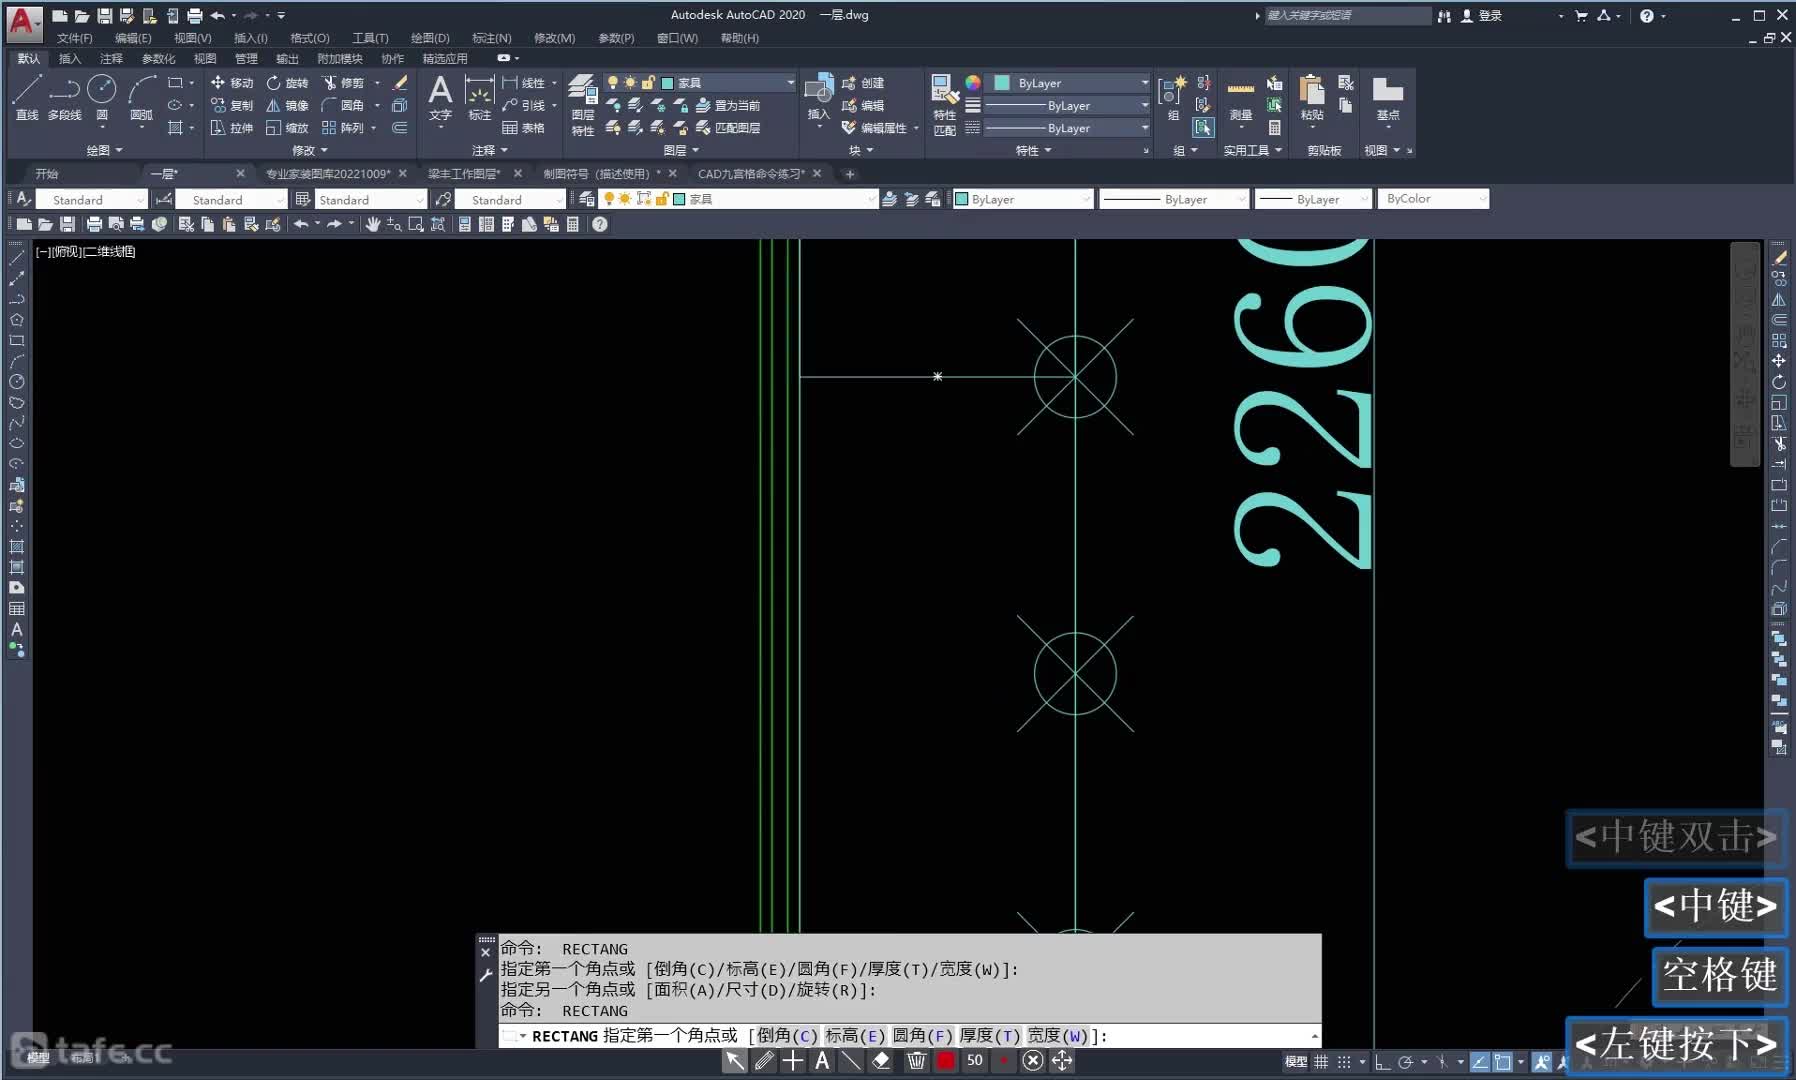Open the ribbon object color ByLayer dropdown
Screen dimensions: 1796x1080
tap(1070, 83)
